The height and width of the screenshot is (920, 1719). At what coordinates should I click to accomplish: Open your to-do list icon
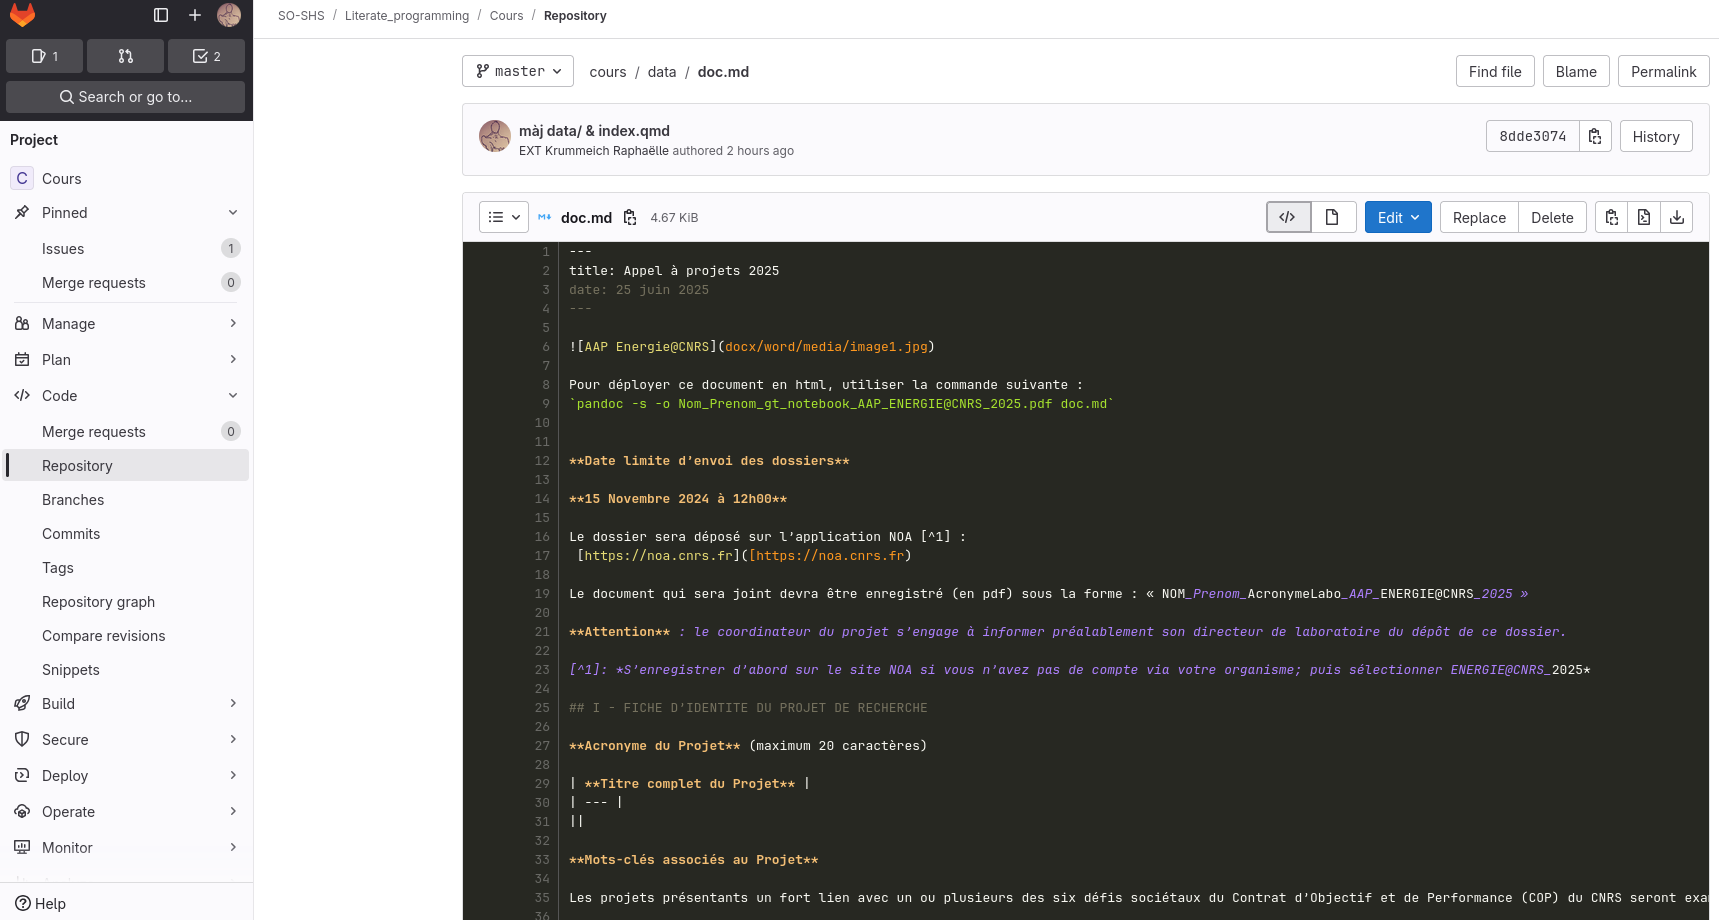point(206,56)
